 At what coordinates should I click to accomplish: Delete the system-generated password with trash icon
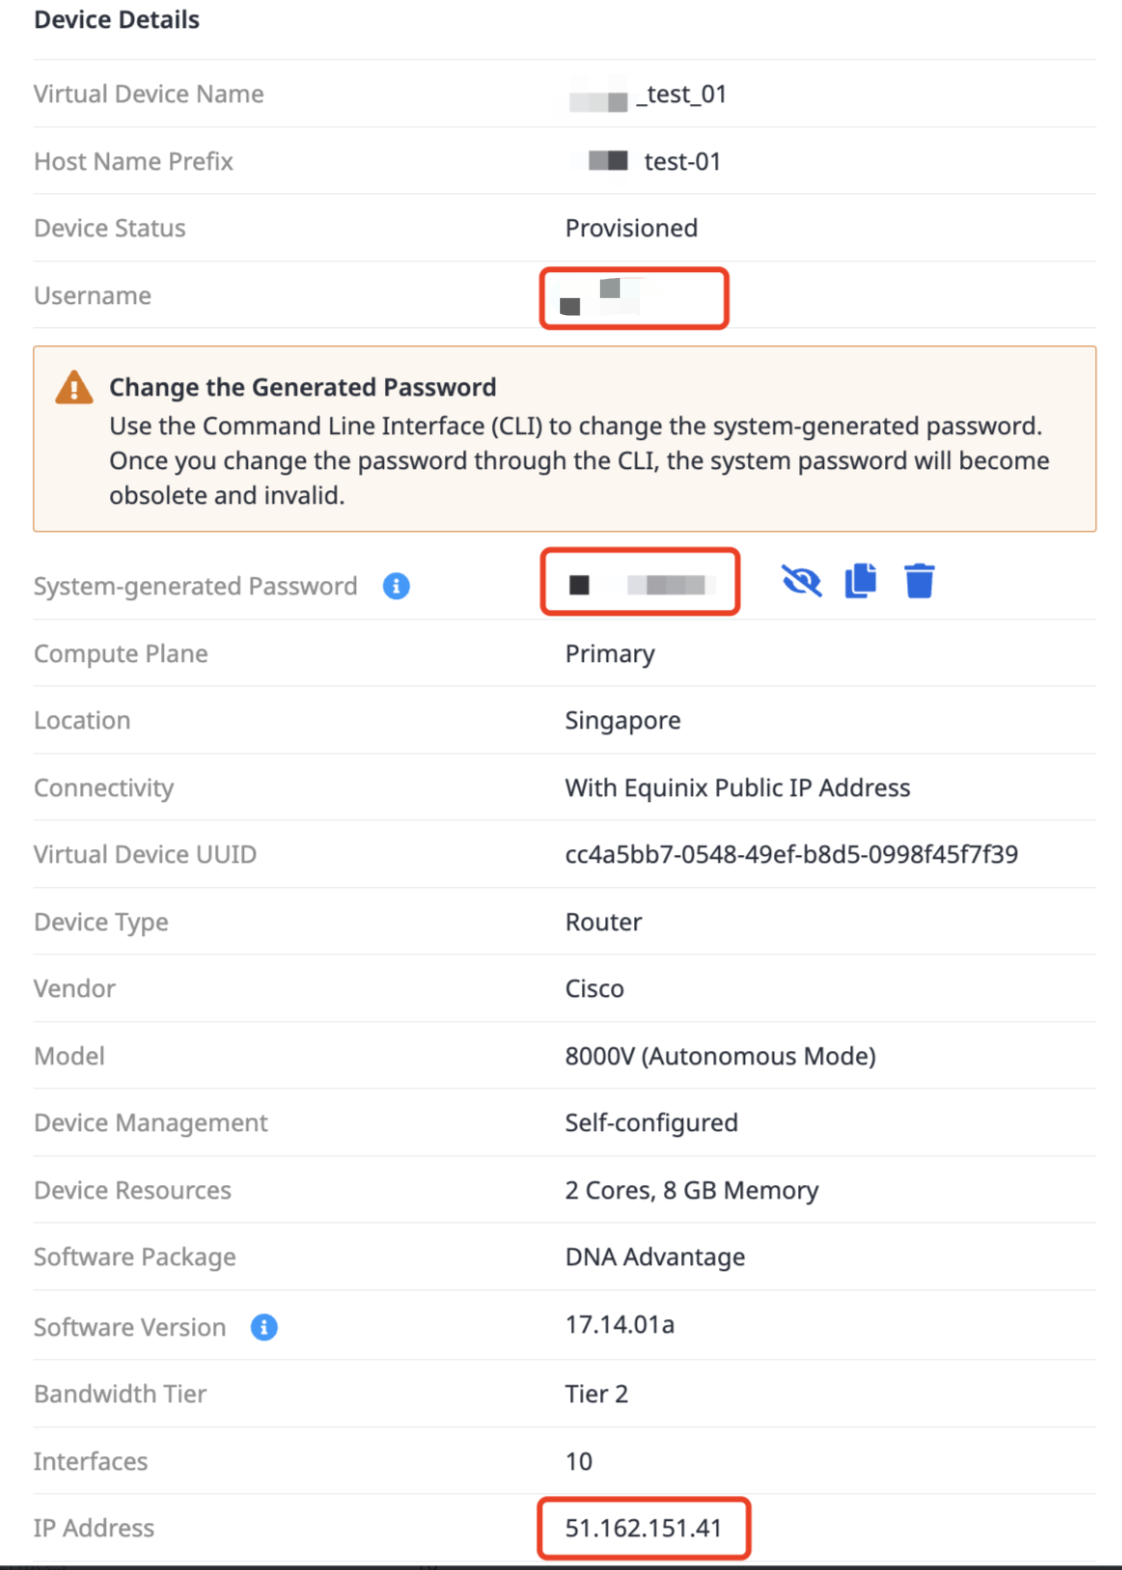coord(919,580)
